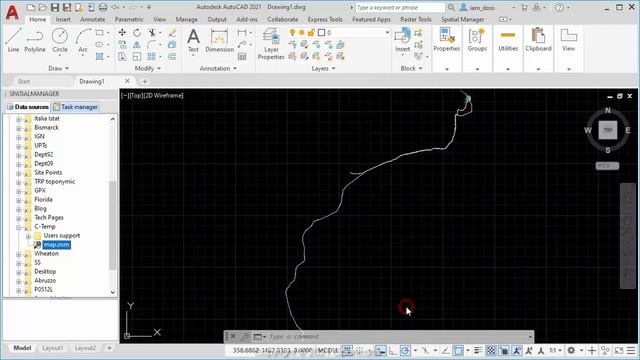Click the Plot printer icon in quick access toolbar
Viewport: 640px width, 360px height.
point(103,7)
